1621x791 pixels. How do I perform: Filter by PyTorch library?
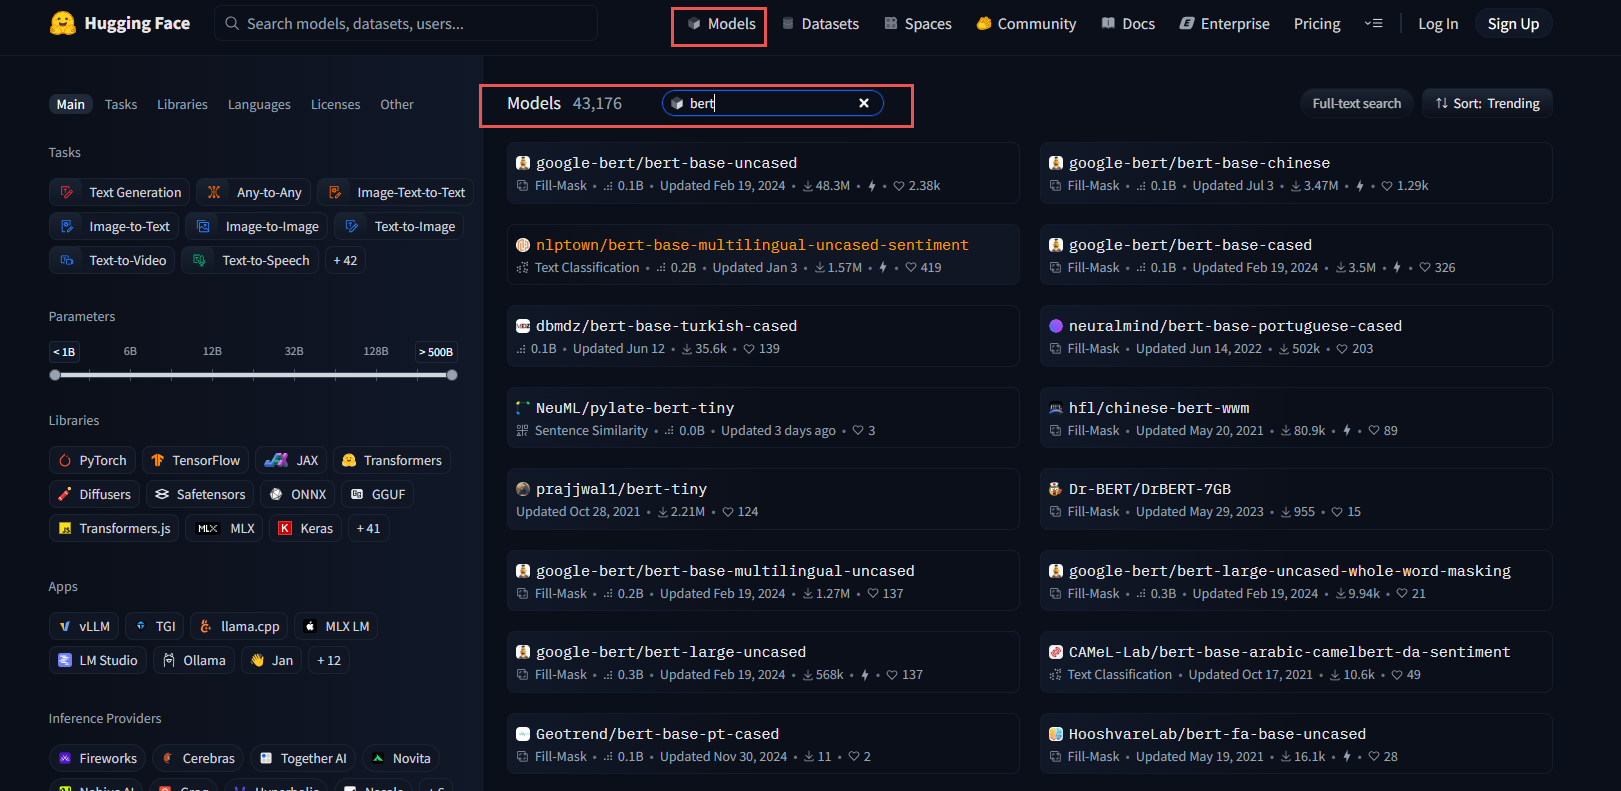92,460
